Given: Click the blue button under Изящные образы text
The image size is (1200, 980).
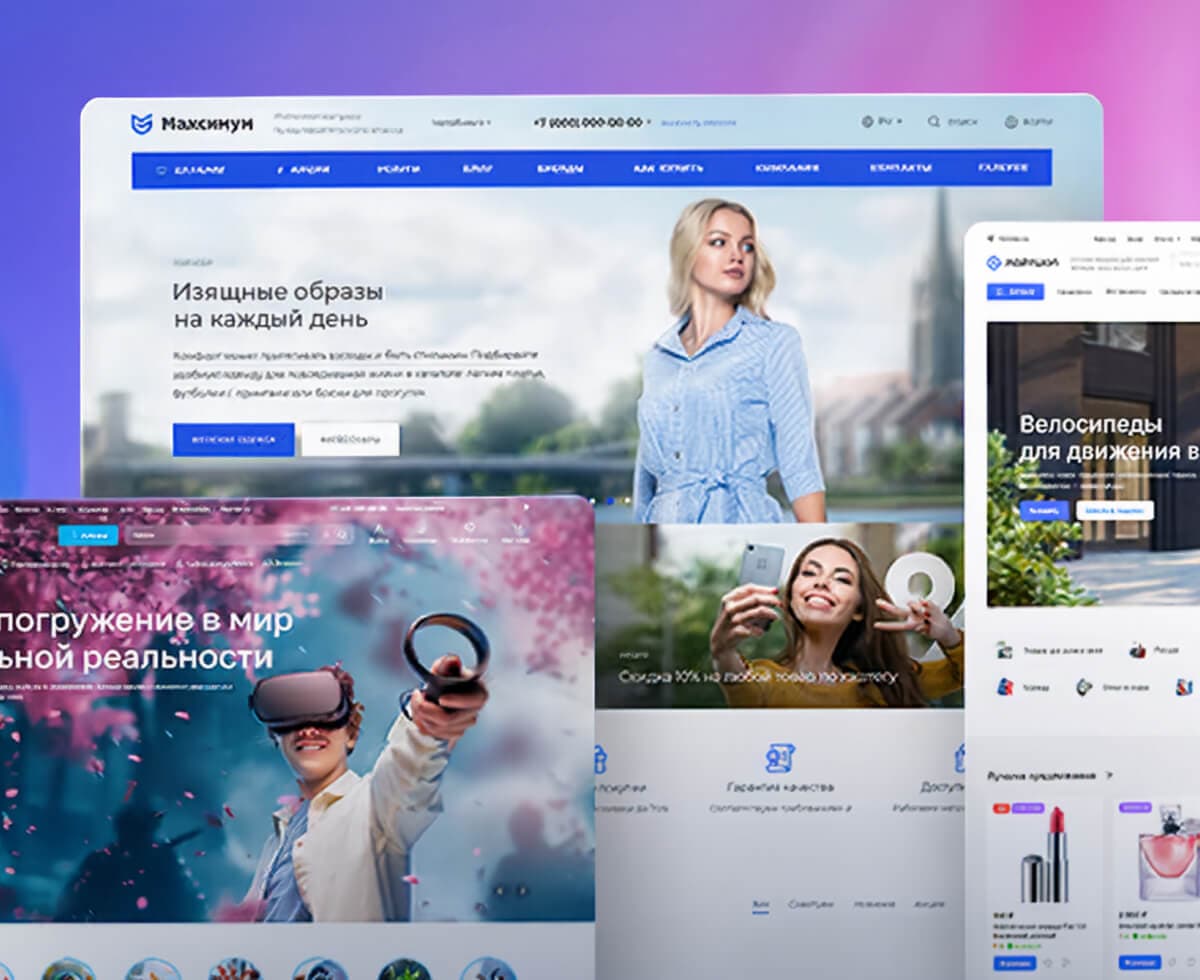Looking at the screenshot, I should click(233, 439).
